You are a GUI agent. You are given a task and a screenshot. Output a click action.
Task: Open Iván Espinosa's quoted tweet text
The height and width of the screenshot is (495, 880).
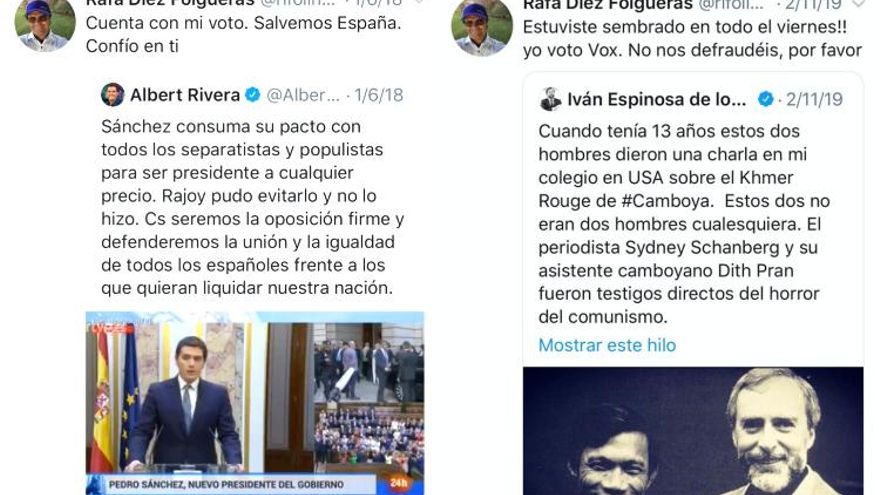[684, 224]
